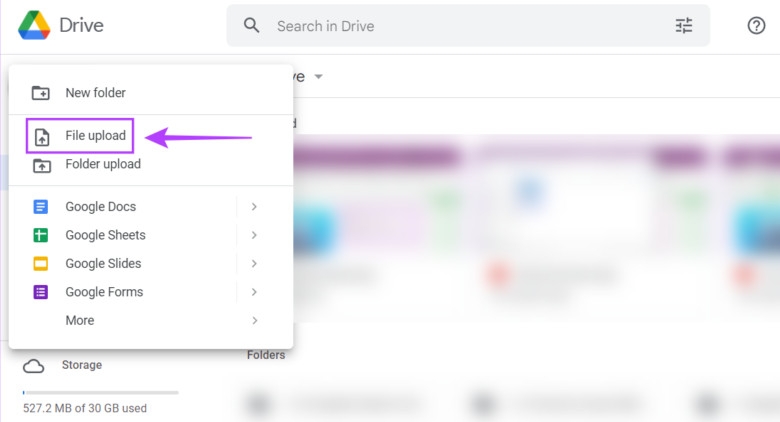Viewport: 780px width, 422px height.
Task: Open the Help question mark icon
Action: coord(756,25)
